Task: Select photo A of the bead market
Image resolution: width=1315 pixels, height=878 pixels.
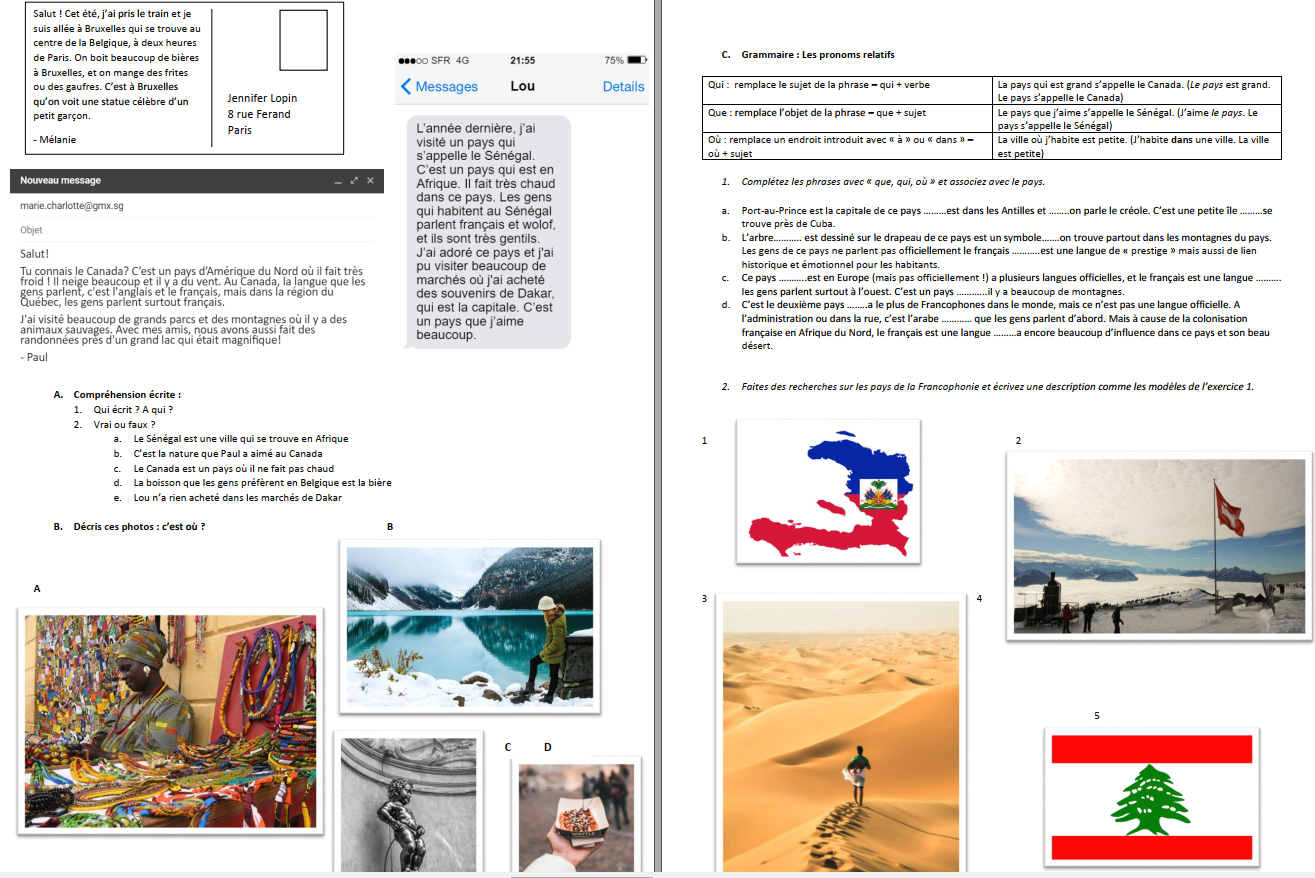Action: [170, 720]
